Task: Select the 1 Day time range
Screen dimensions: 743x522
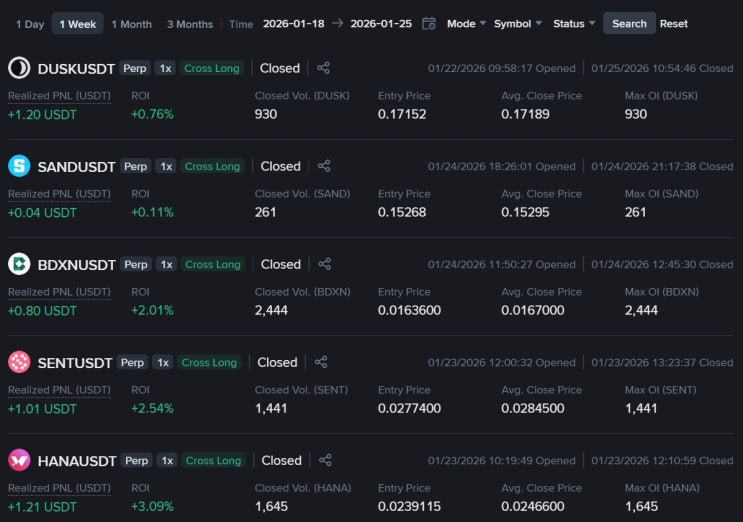Action: (30, 24)
